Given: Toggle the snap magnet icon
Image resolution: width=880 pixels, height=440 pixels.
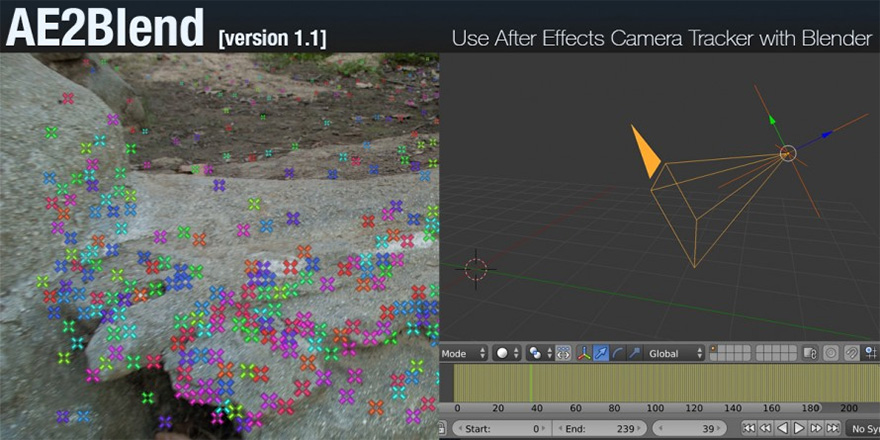Looking at the screenshot, I should click(x=851, y=354).
